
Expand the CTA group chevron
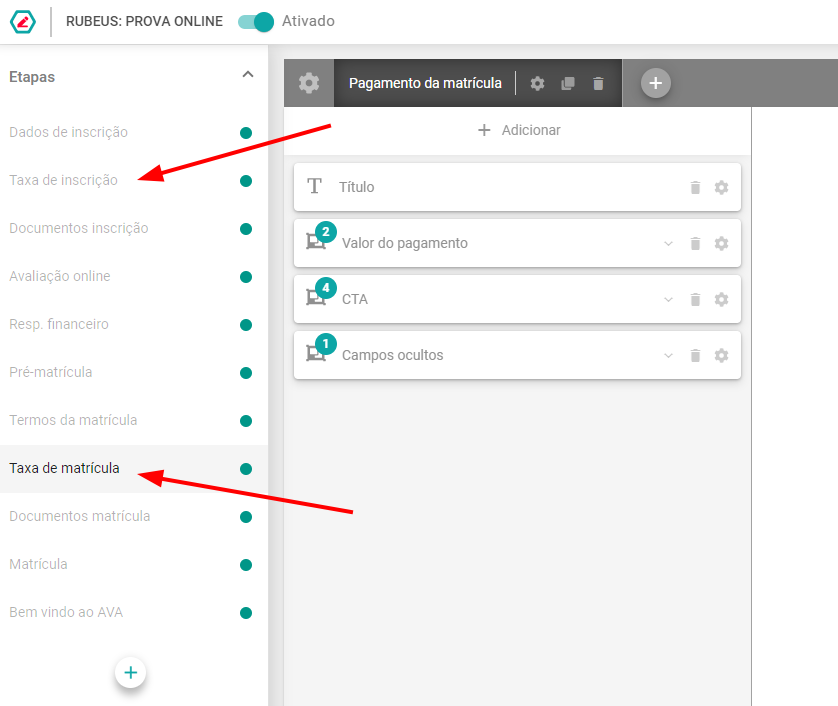(x=668, y=299)
